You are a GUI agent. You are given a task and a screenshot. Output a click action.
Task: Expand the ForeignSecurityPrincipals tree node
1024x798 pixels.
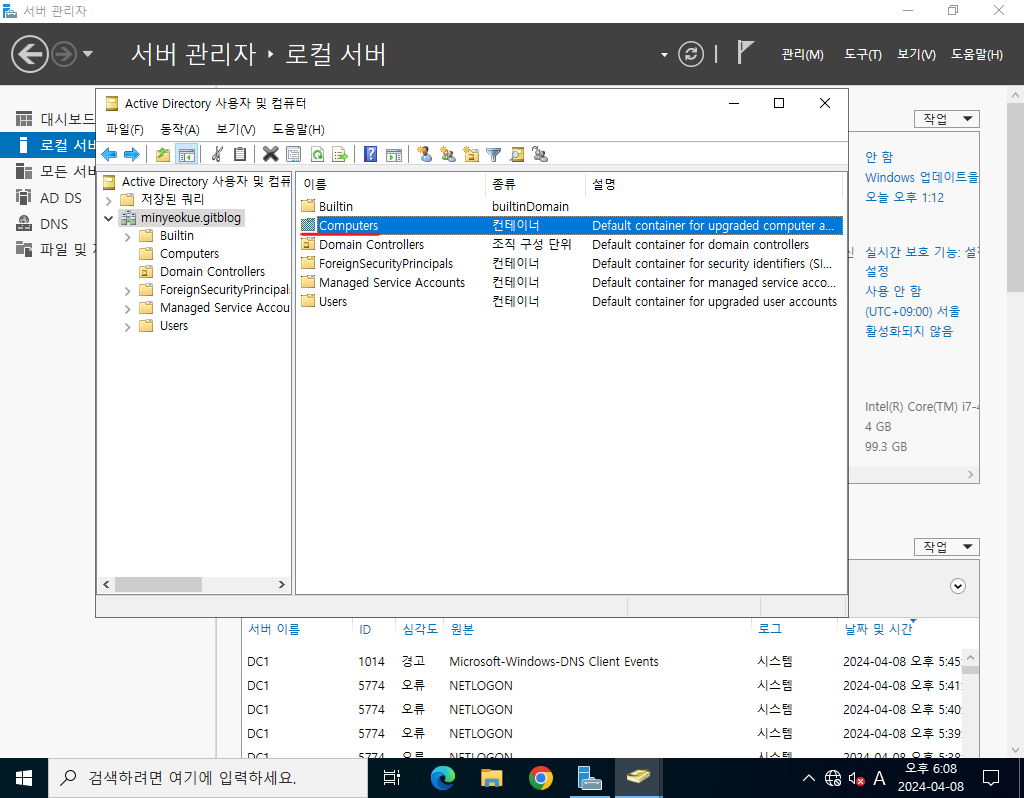click(127, 291)
